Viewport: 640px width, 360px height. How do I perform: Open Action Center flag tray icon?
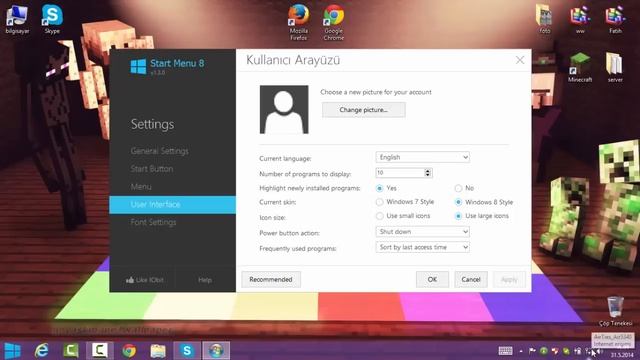[x=532, y=351]
